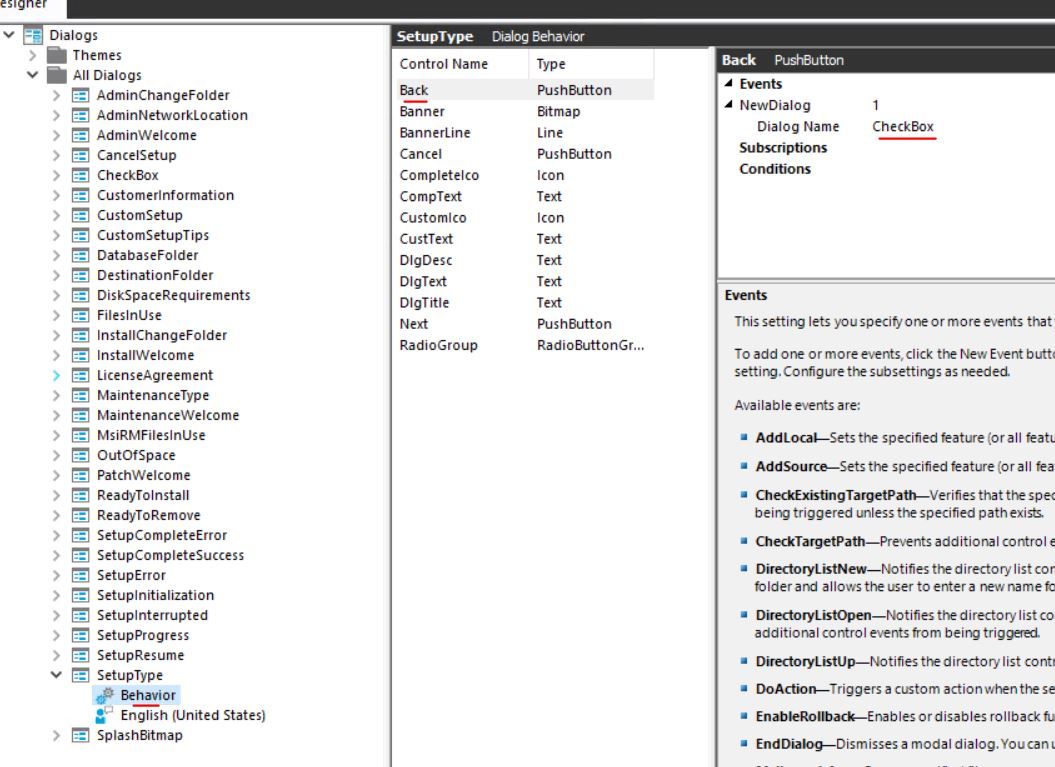Image resolution: width=1055 pixels, height=767 pixels.
Task: Collapse the Events section triangle
Action: [729, 83]
